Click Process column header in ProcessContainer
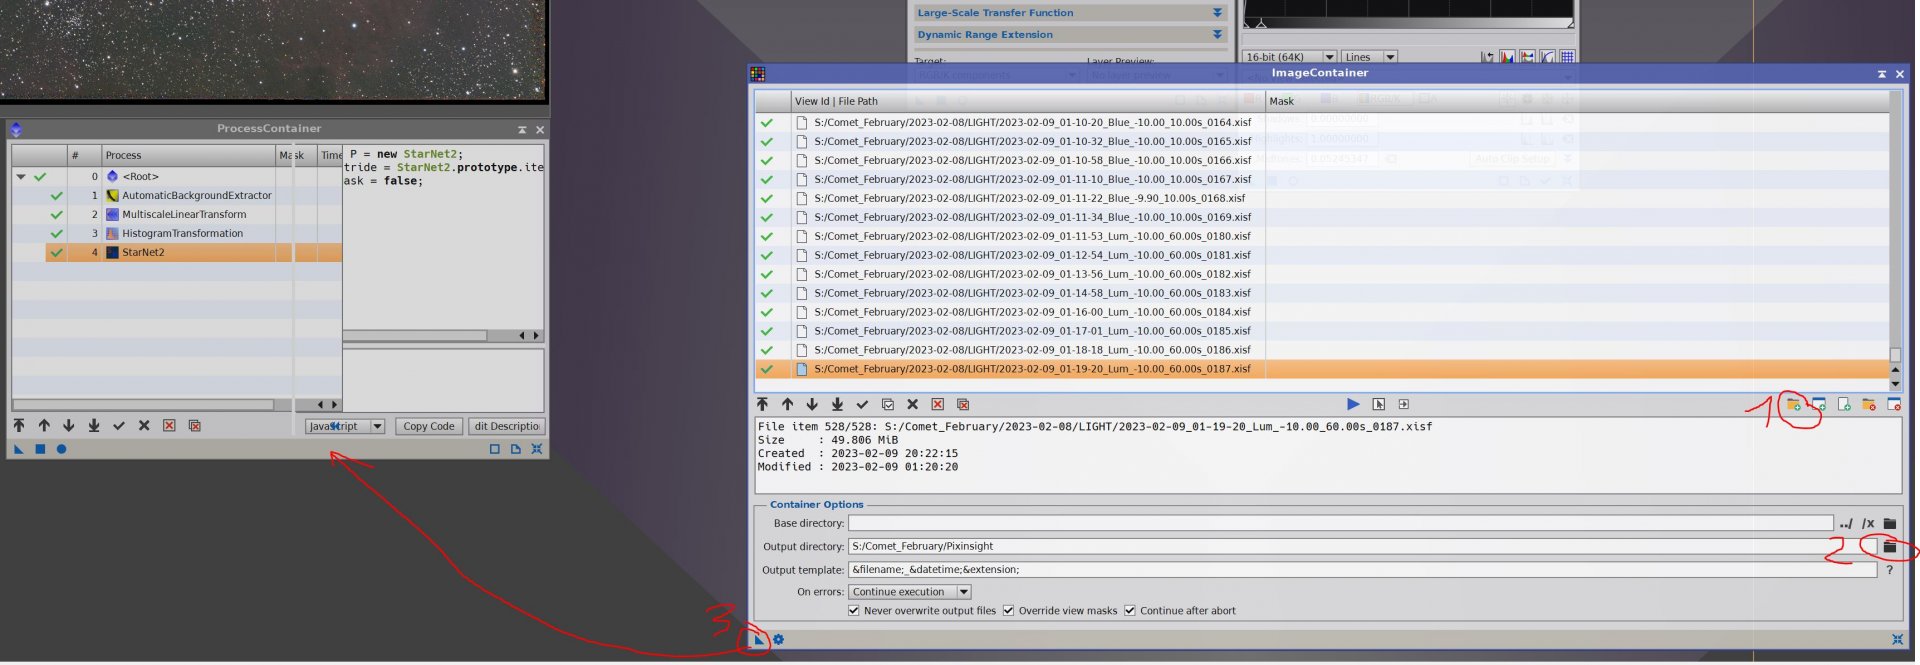Screen dimensions: 1920x665 [x=188, y=155]
